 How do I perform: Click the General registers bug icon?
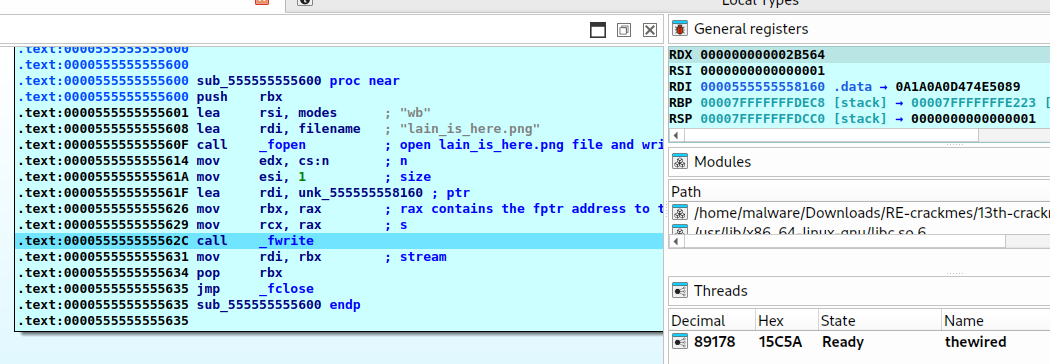point(680,29)
